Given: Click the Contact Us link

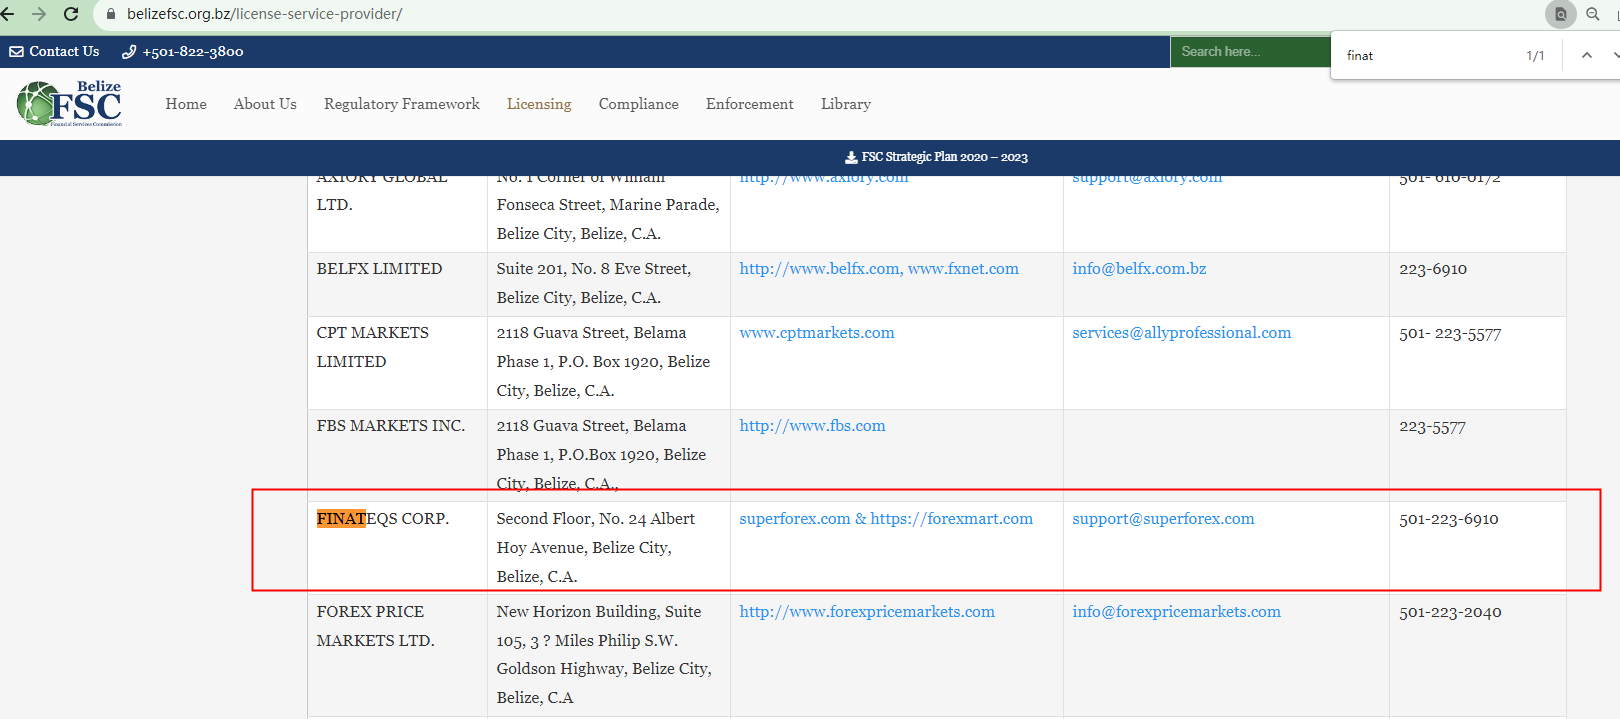Looking at the screenshot, I should pos(55,52).
